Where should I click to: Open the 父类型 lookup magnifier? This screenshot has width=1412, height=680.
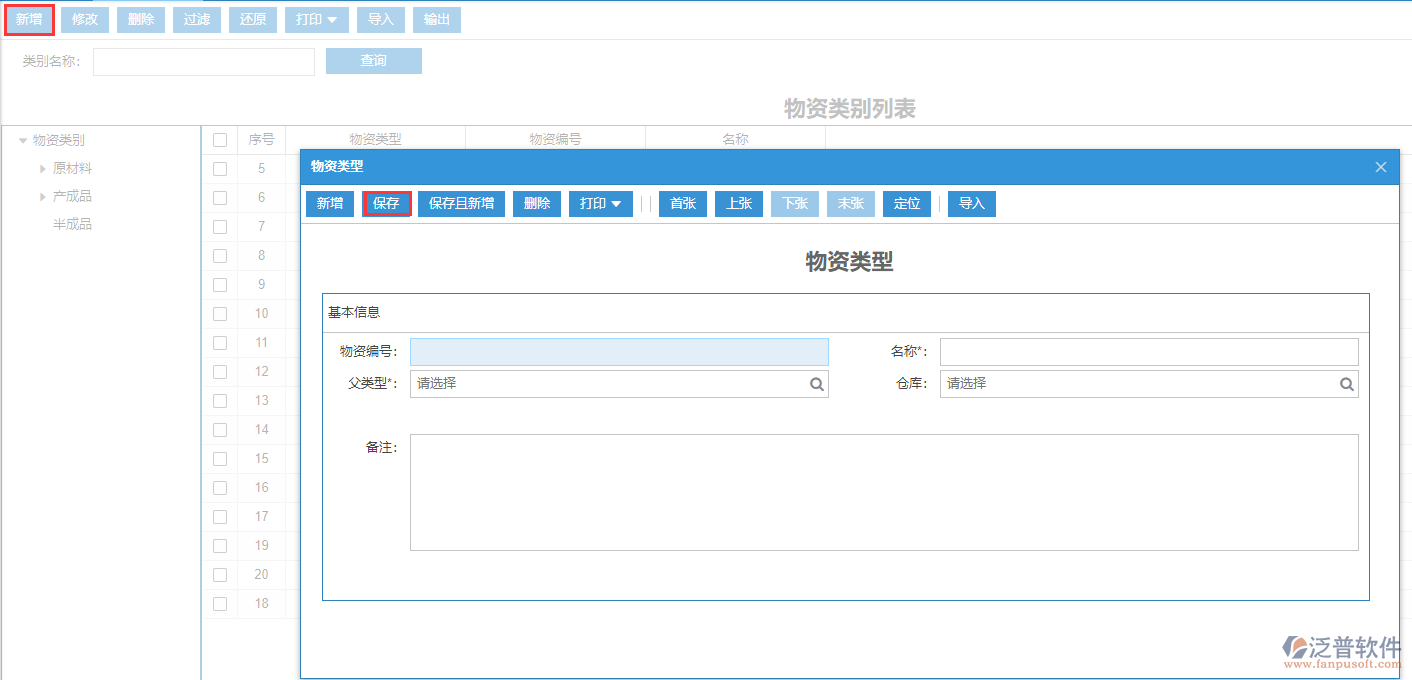coord(817,383)
